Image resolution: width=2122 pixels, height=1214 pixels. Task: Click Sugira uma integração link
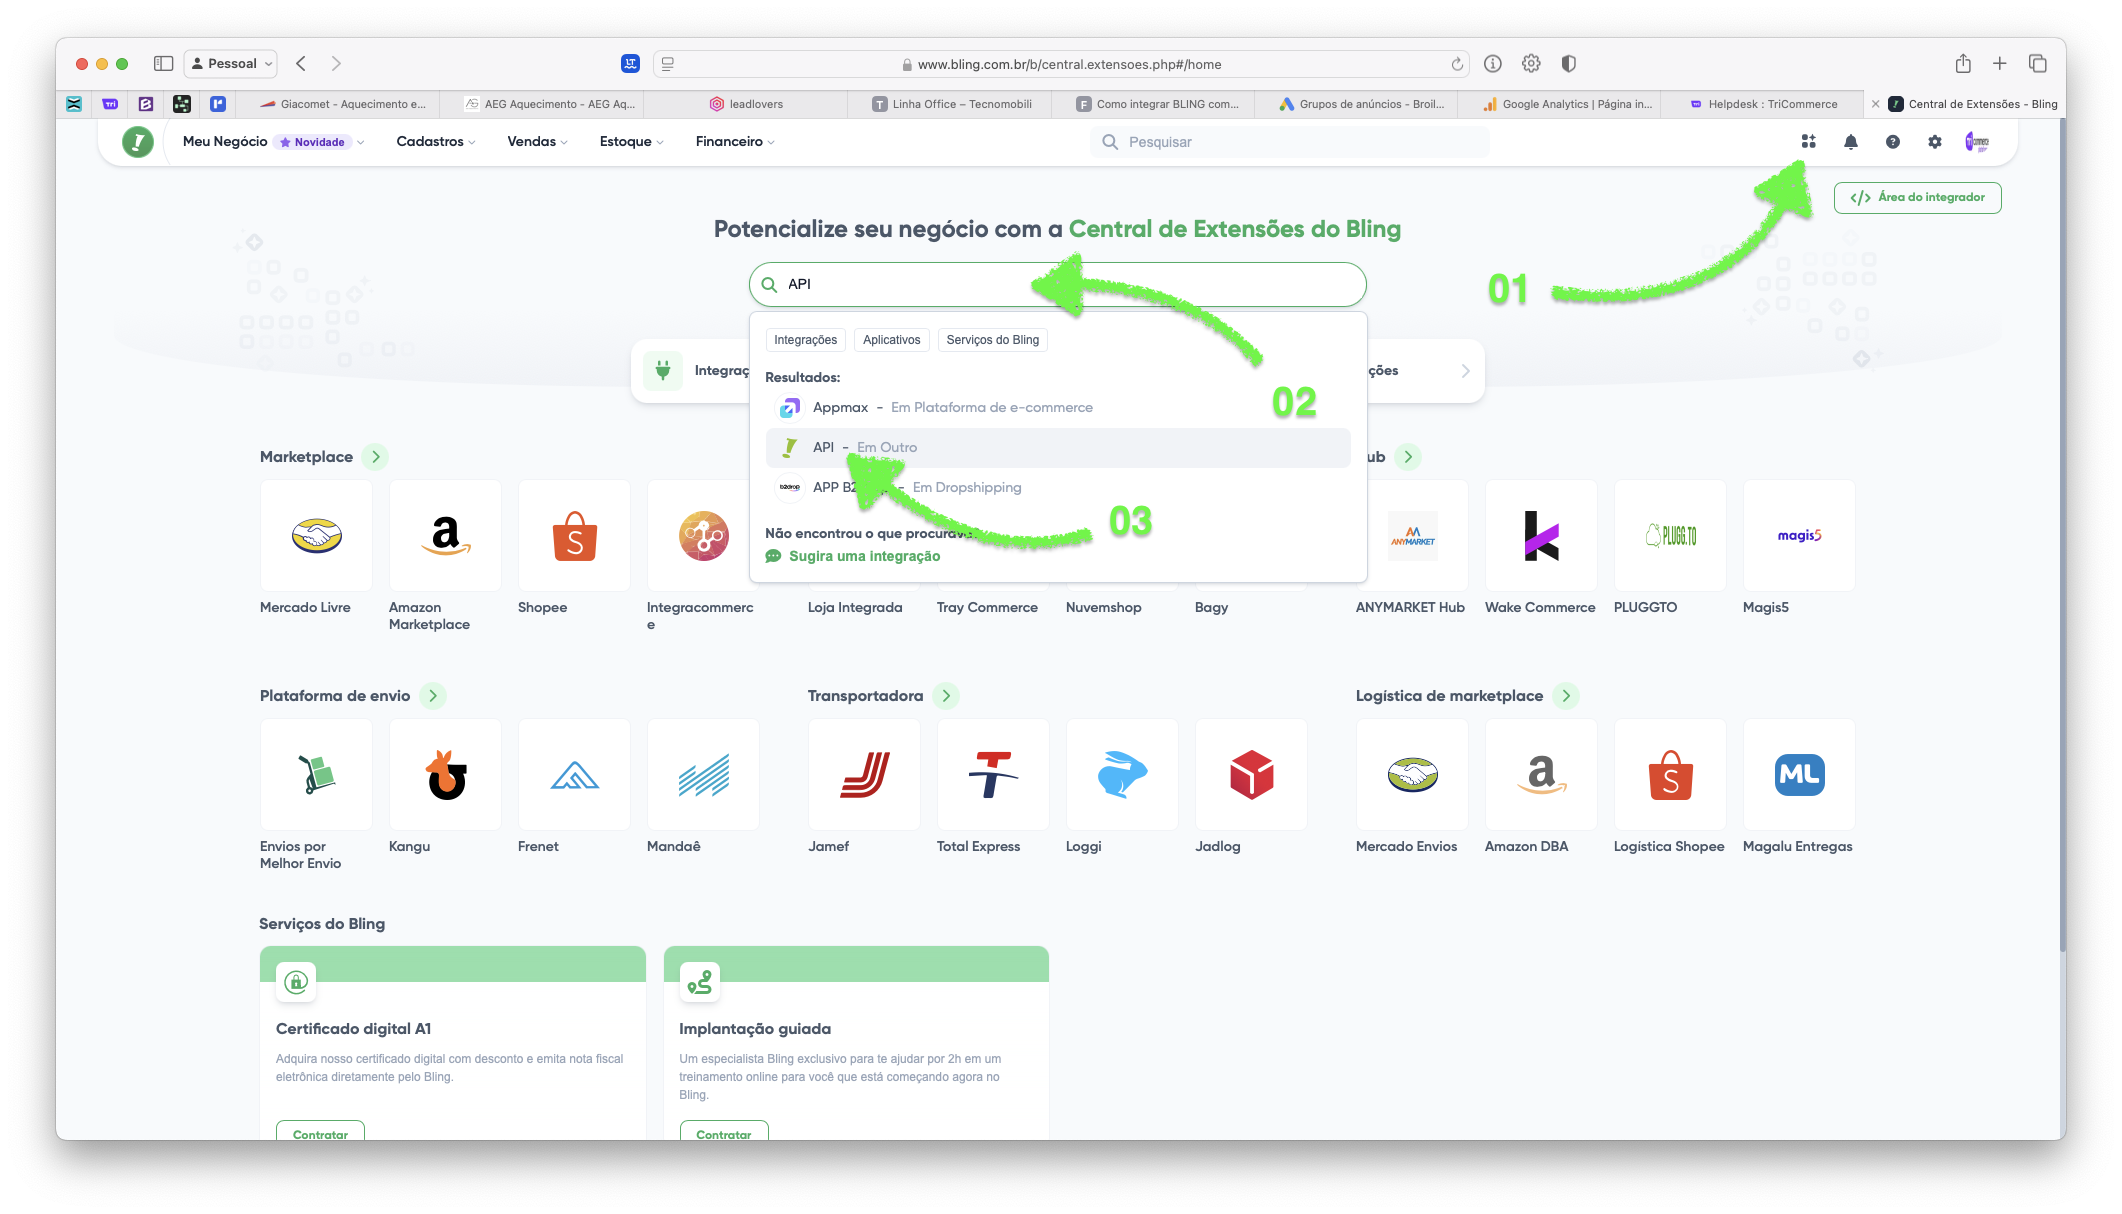864,556
